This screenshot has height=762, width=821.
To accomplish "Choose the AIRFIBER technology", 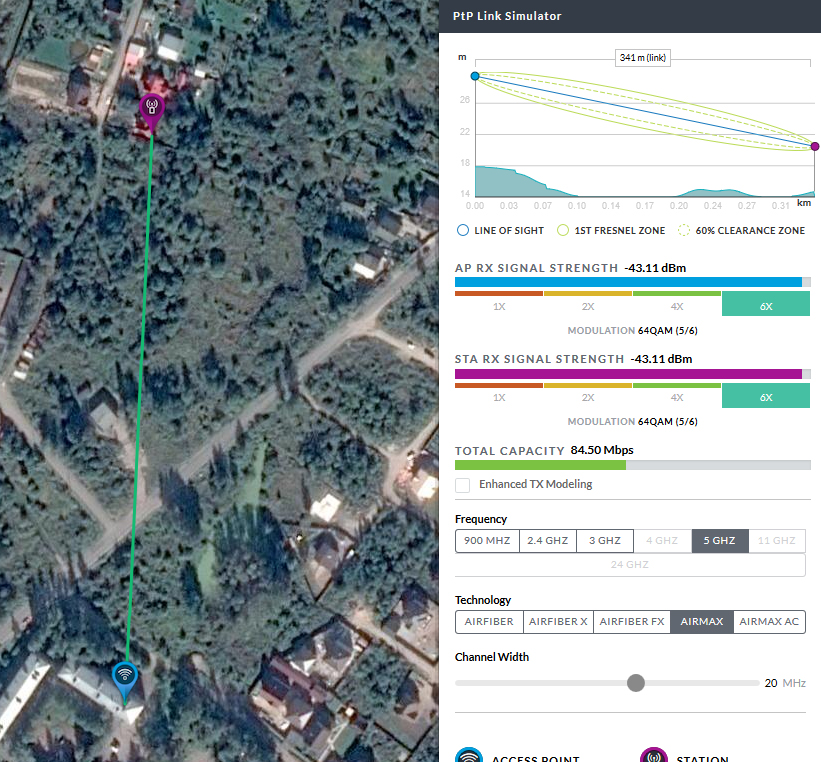I will point(489,622).
